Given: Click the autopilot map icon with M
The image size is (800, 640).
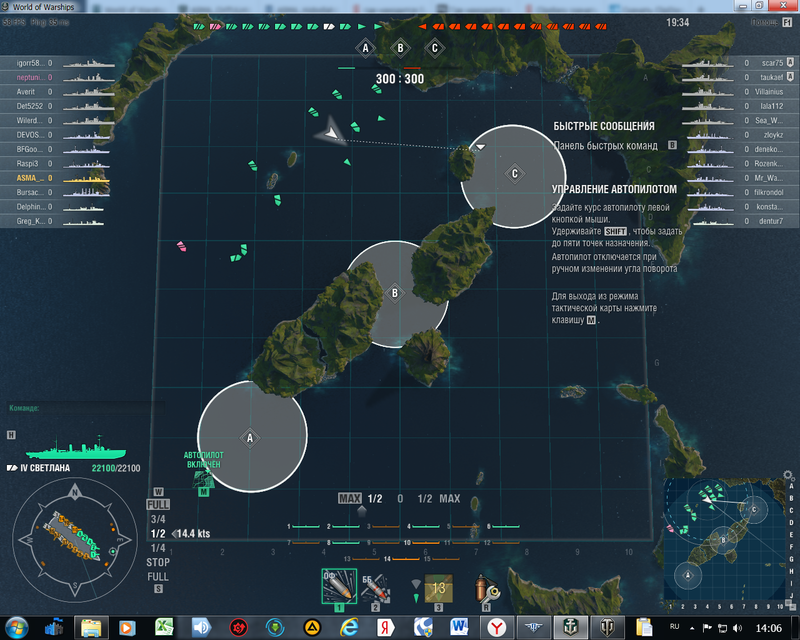Looking at the screenshot, I should click(204, 482).
